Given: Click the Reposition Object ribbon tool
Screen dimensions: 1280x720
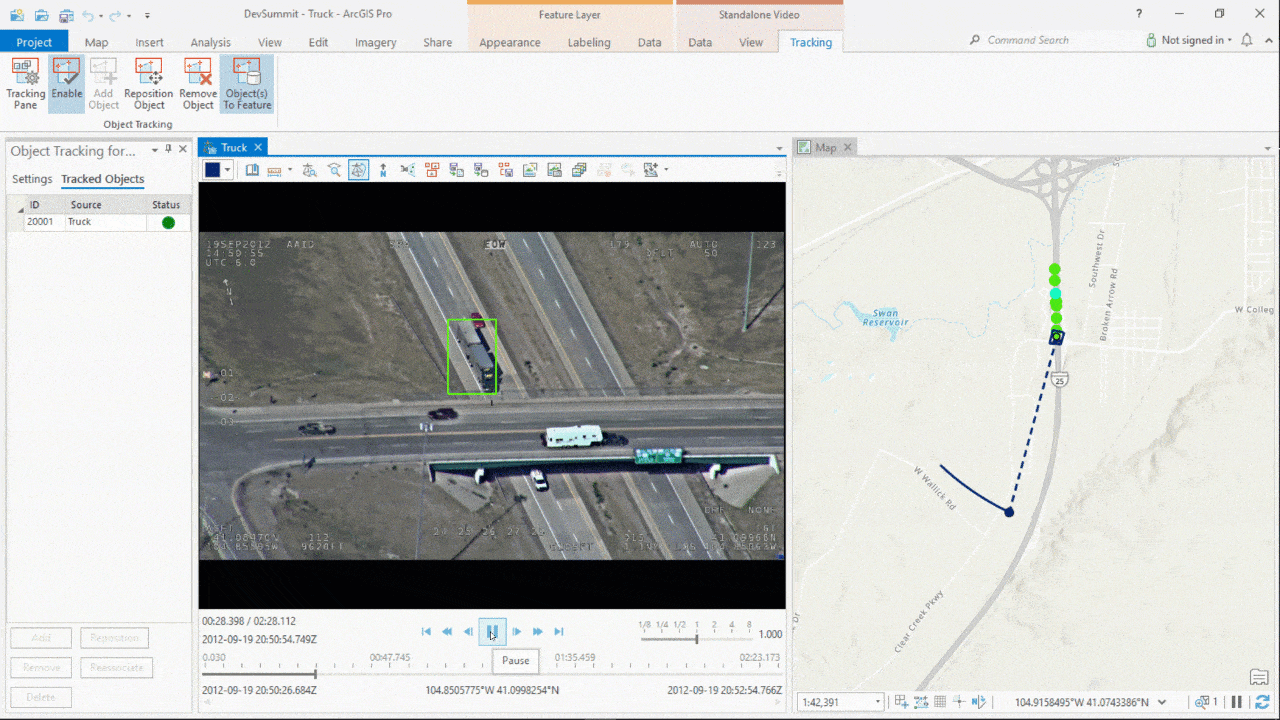Looking at the screenshot, I should 149,84.
